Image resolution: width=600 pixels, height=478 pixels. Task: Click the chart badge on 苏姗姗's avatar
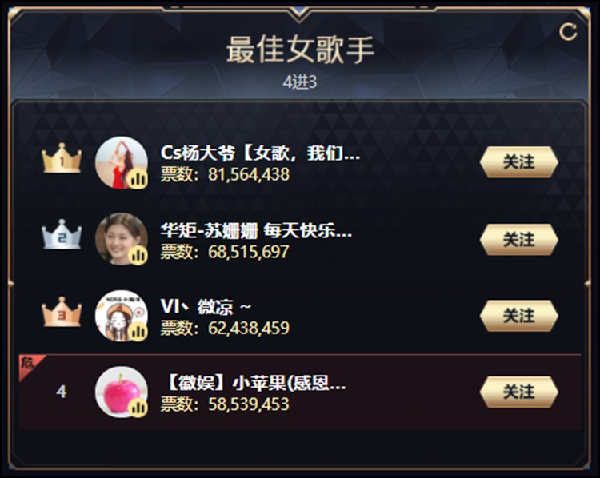tap(137, 255)
